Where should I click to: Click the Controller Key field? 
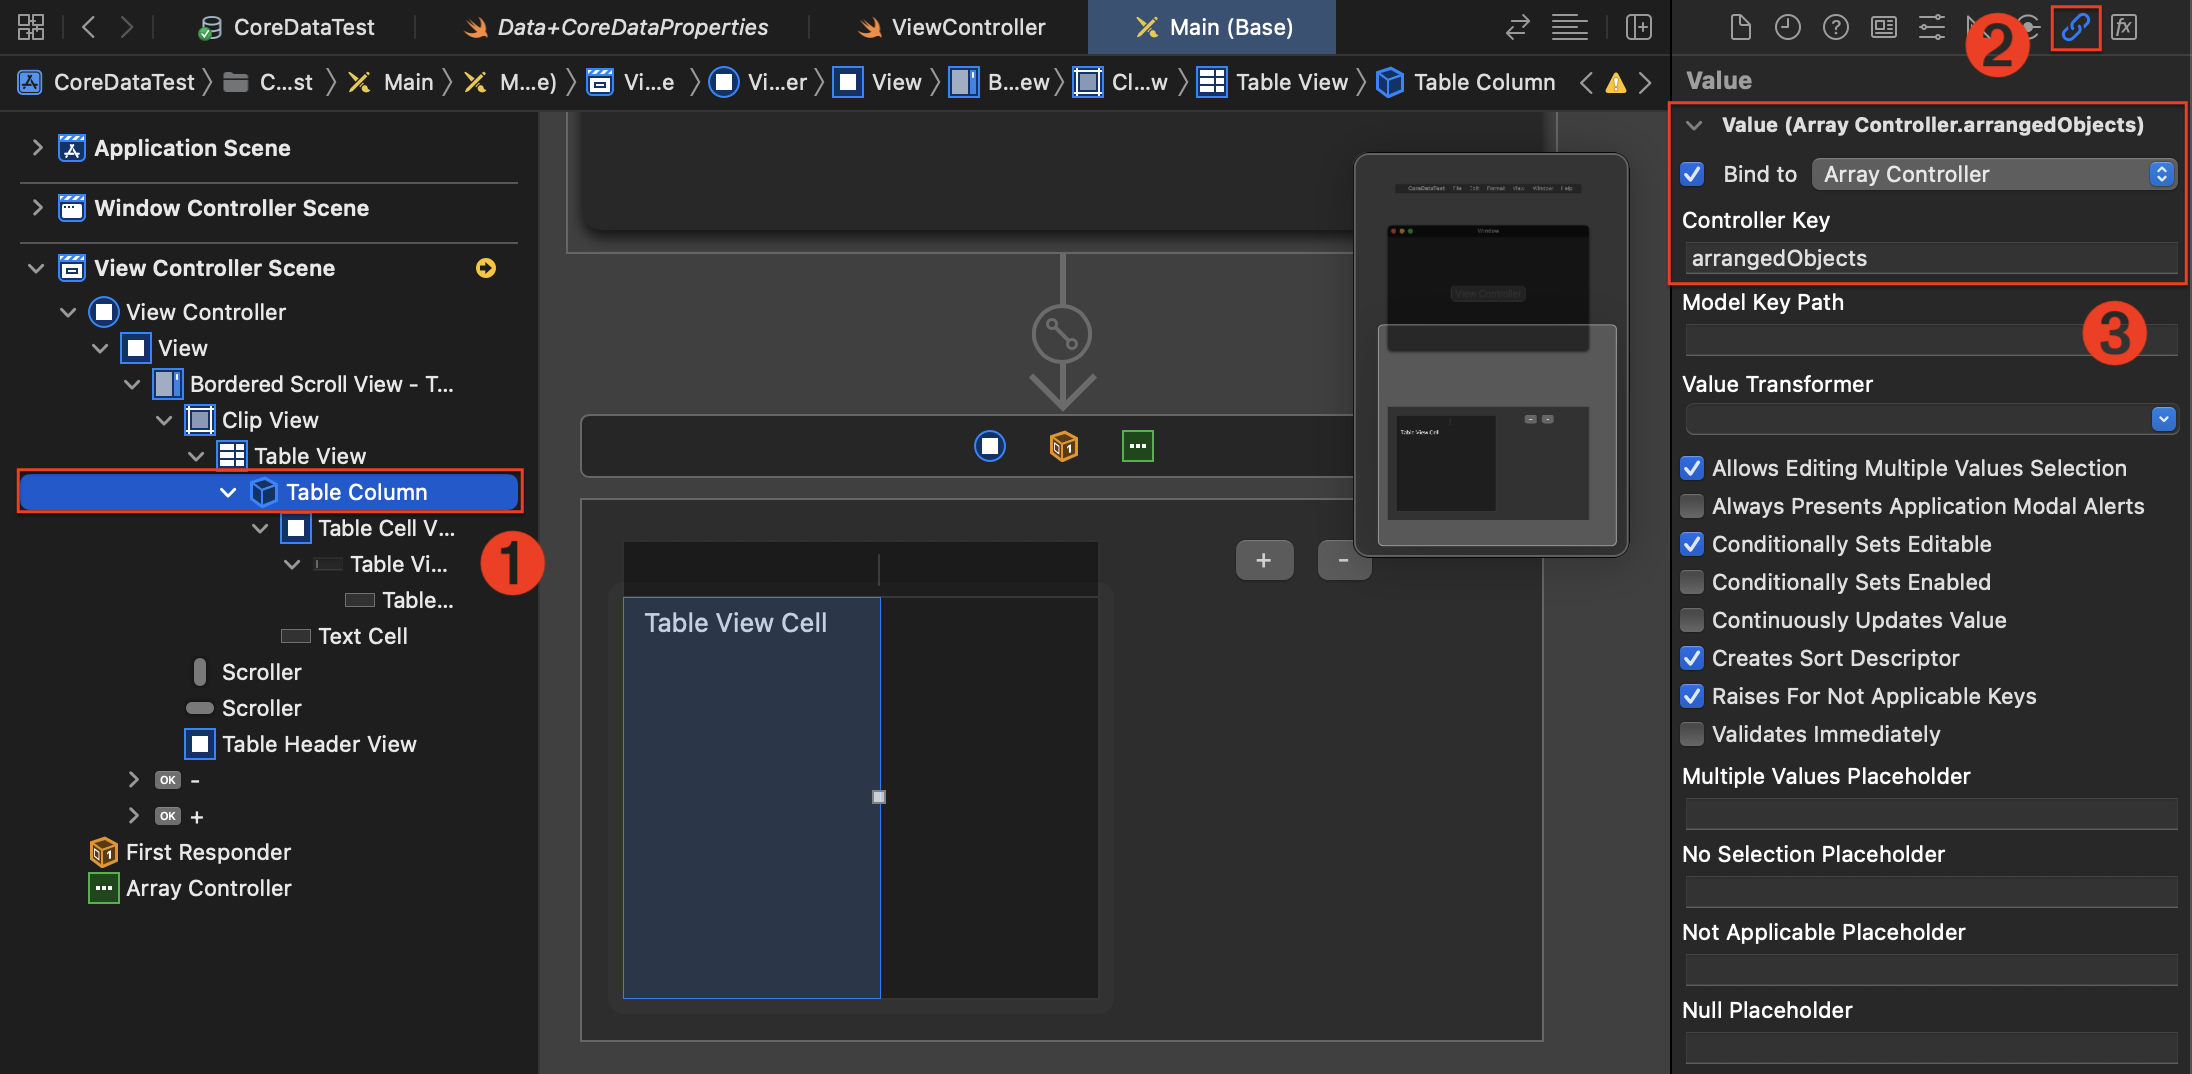coord(1931,258)
